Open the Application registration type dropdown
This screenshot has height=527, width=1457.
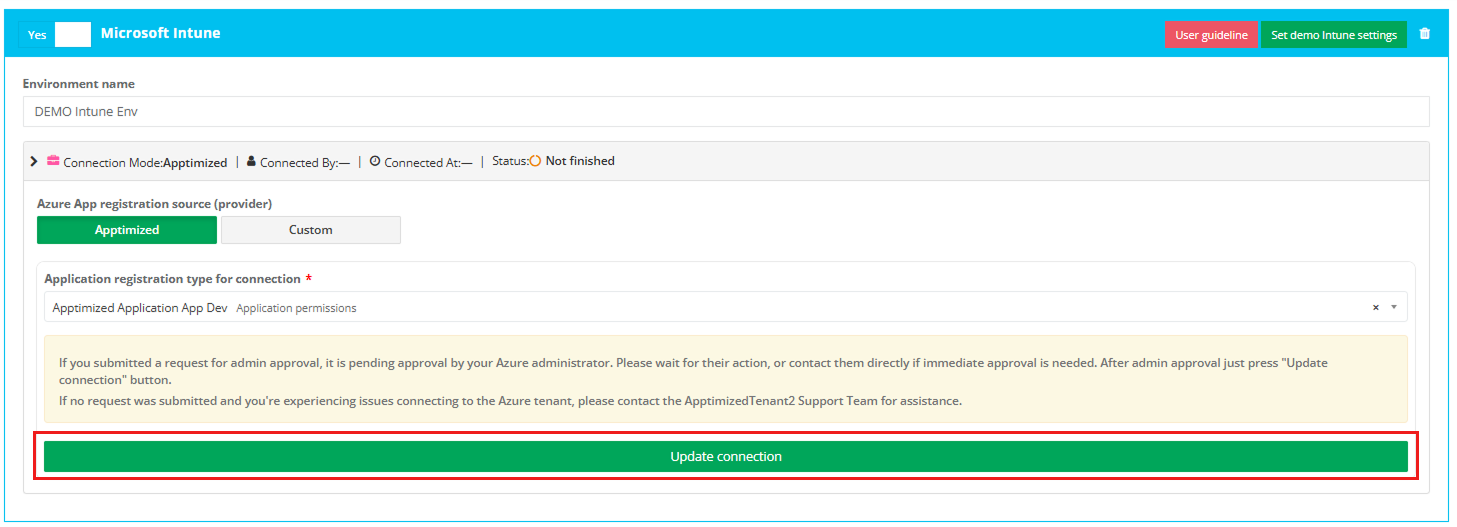tap(700, 308)
